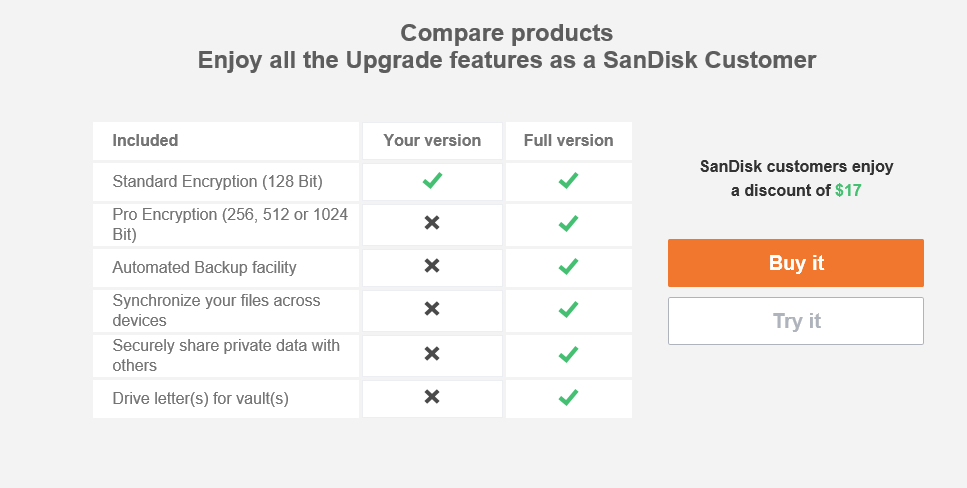Select the Included column header
967x488 pixels.
145,141
